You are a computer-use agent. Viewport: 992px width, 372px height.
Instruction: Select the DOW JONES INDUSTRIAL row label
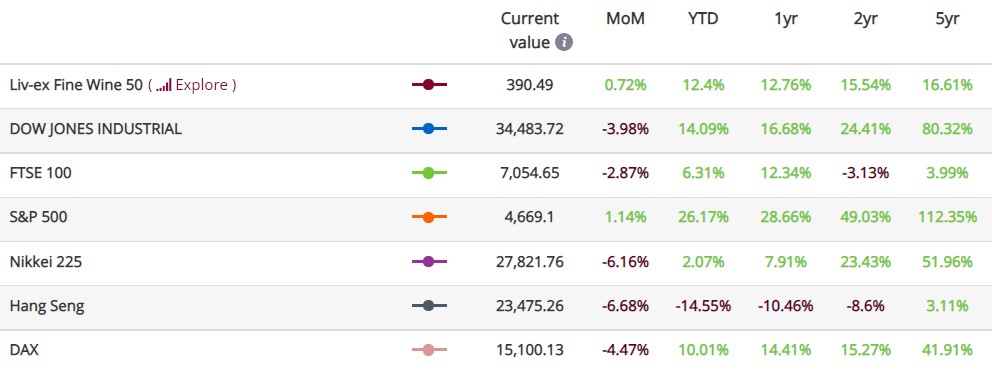96,129
